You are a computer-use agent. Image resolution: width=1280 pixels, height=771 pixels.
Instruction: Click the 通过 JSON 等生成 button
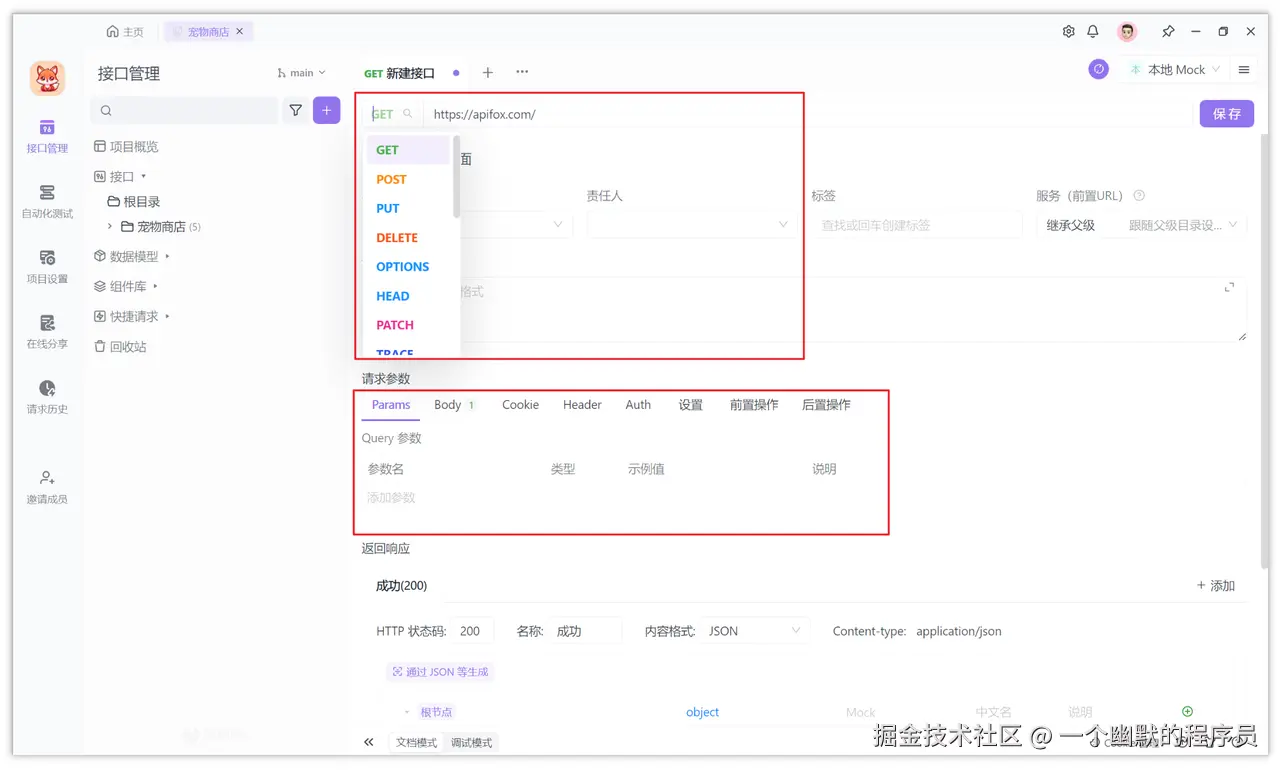[x=440, y=672]
